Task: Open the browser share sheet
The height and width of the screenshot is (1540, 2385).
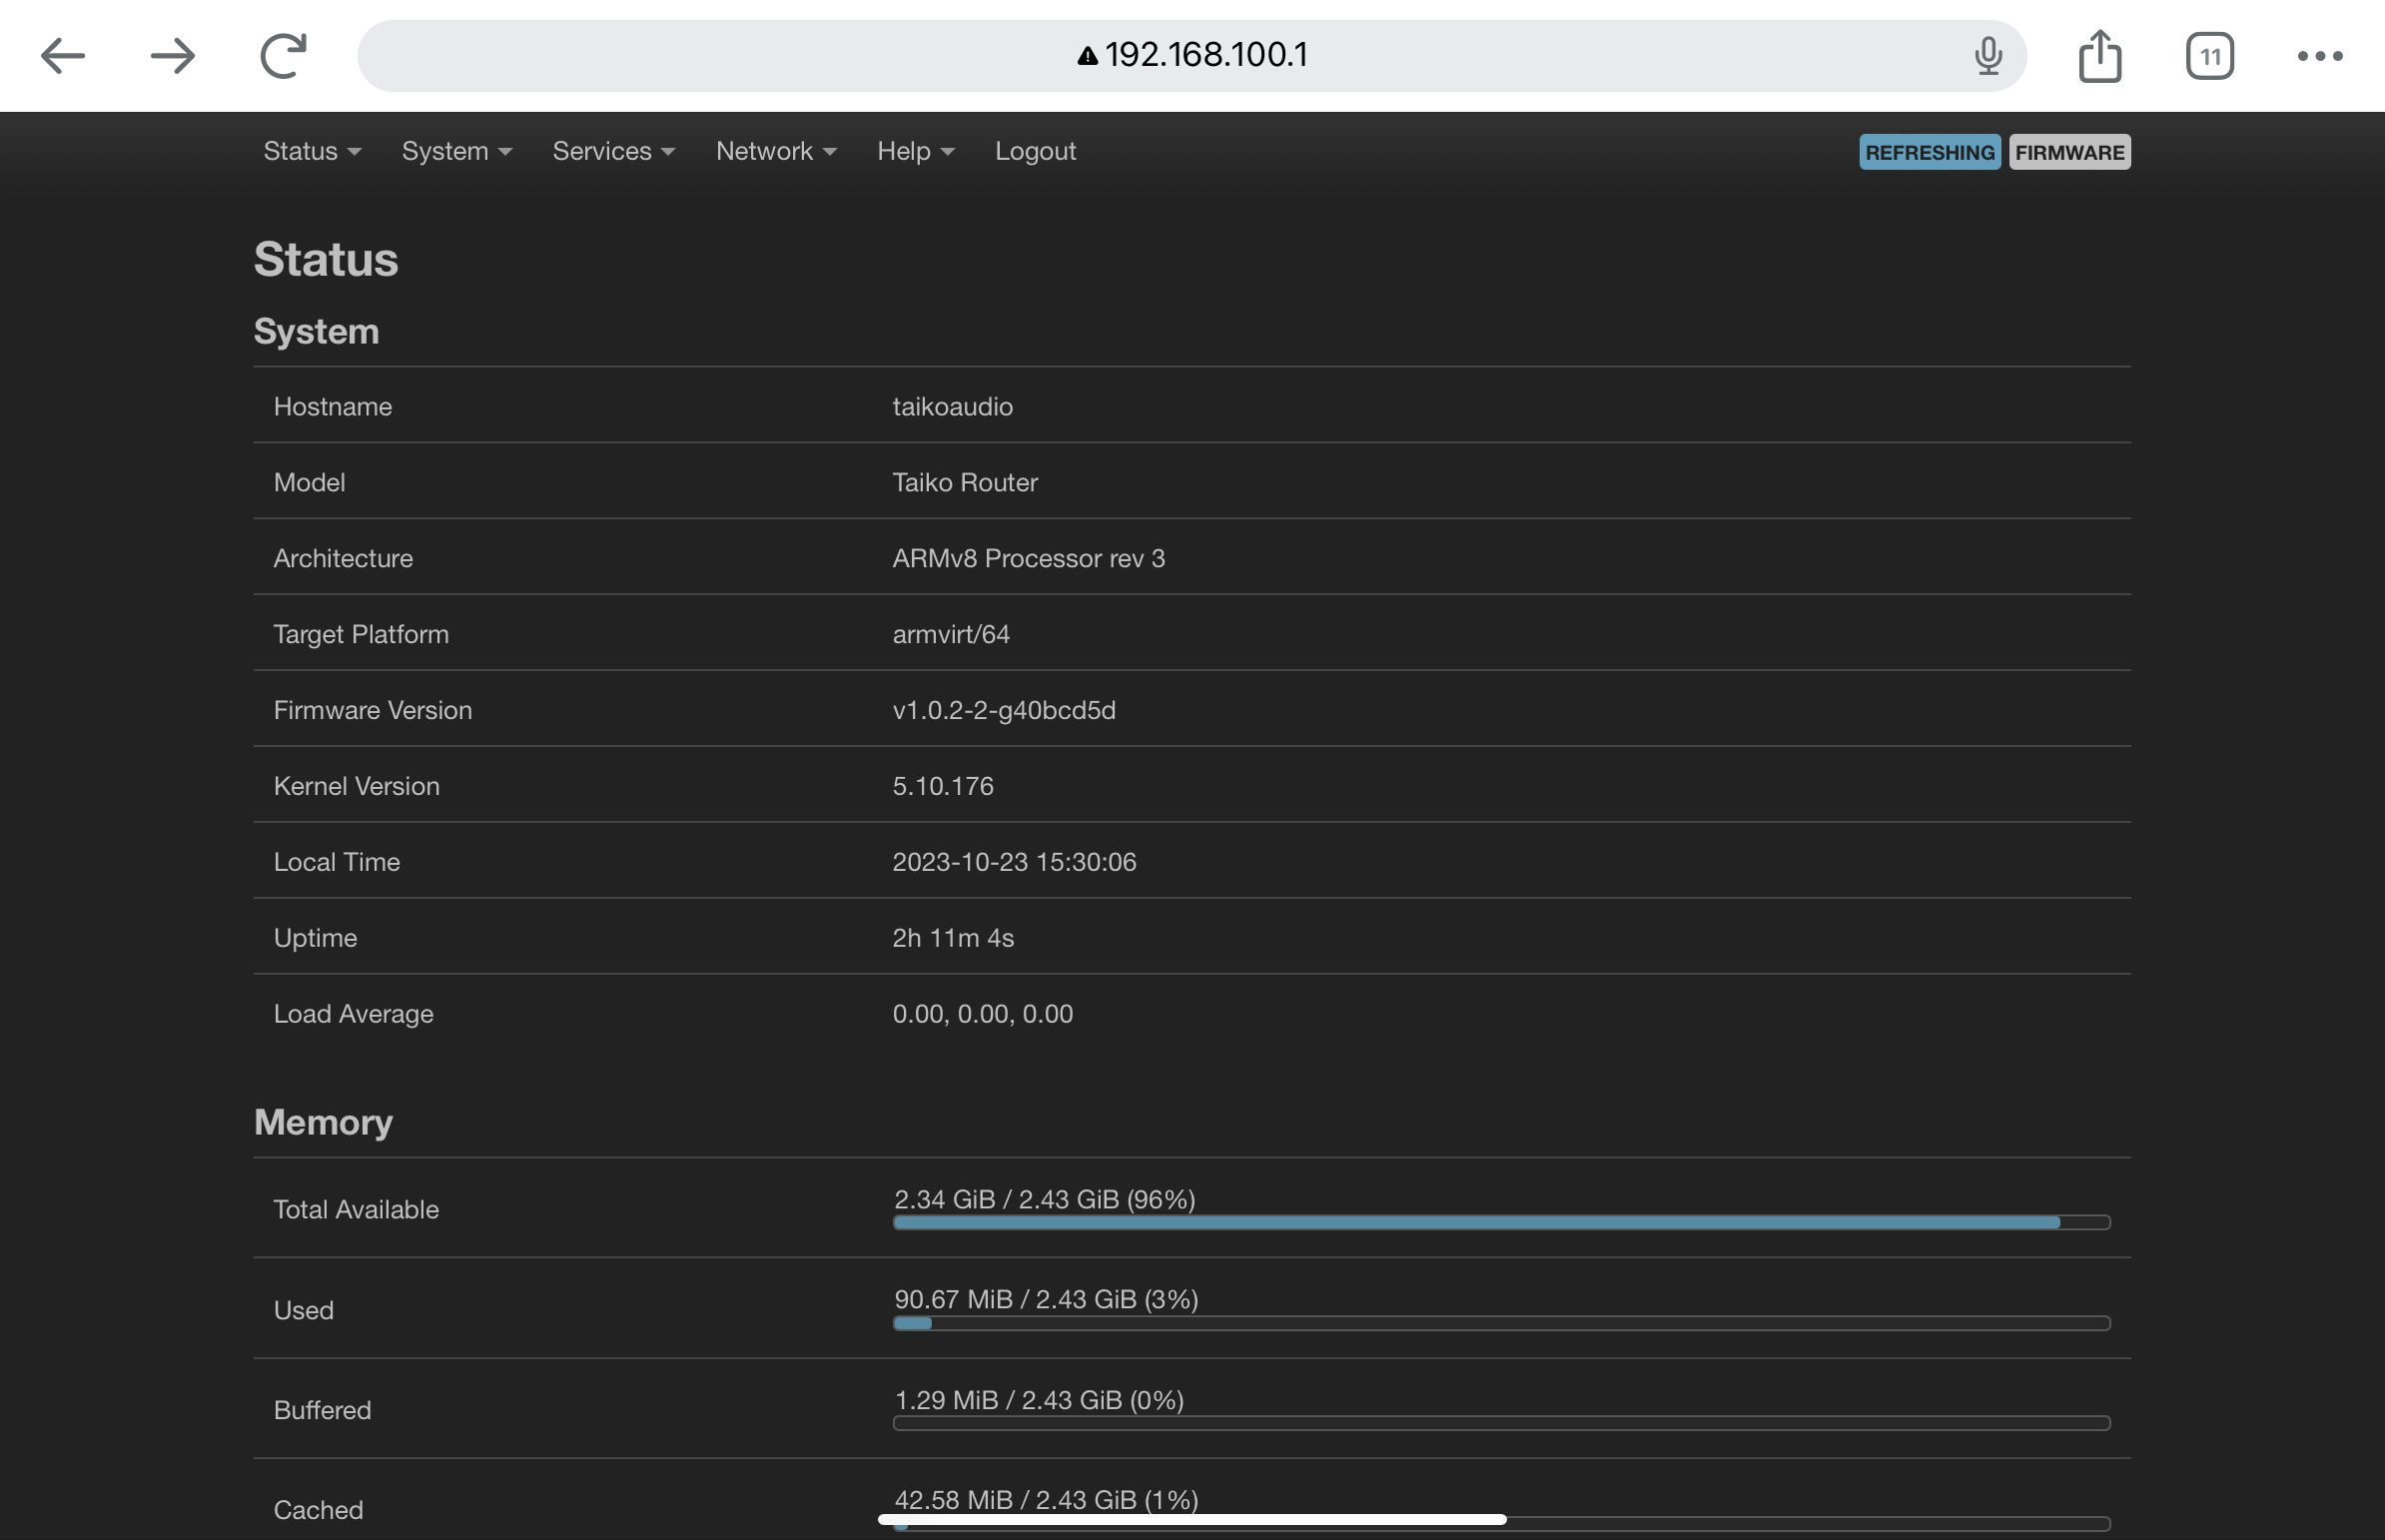Action: coord(2099,56)
